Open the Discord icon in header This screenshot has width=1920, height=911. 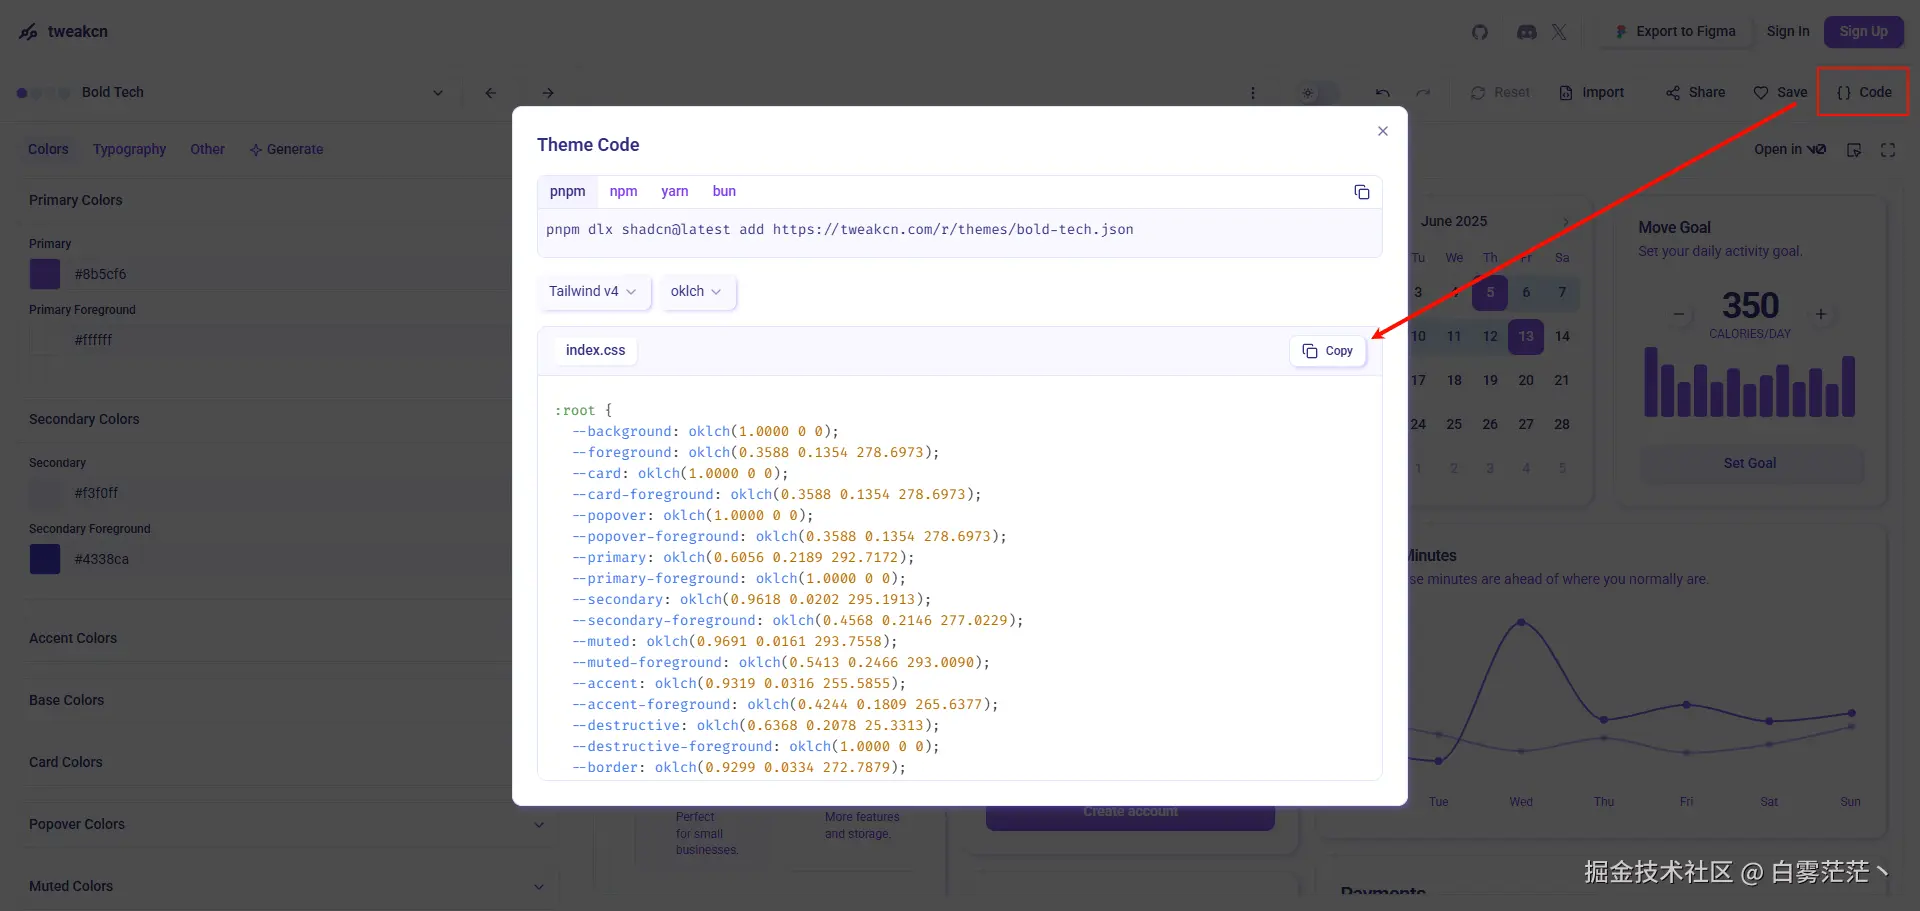pos(1526,32)
